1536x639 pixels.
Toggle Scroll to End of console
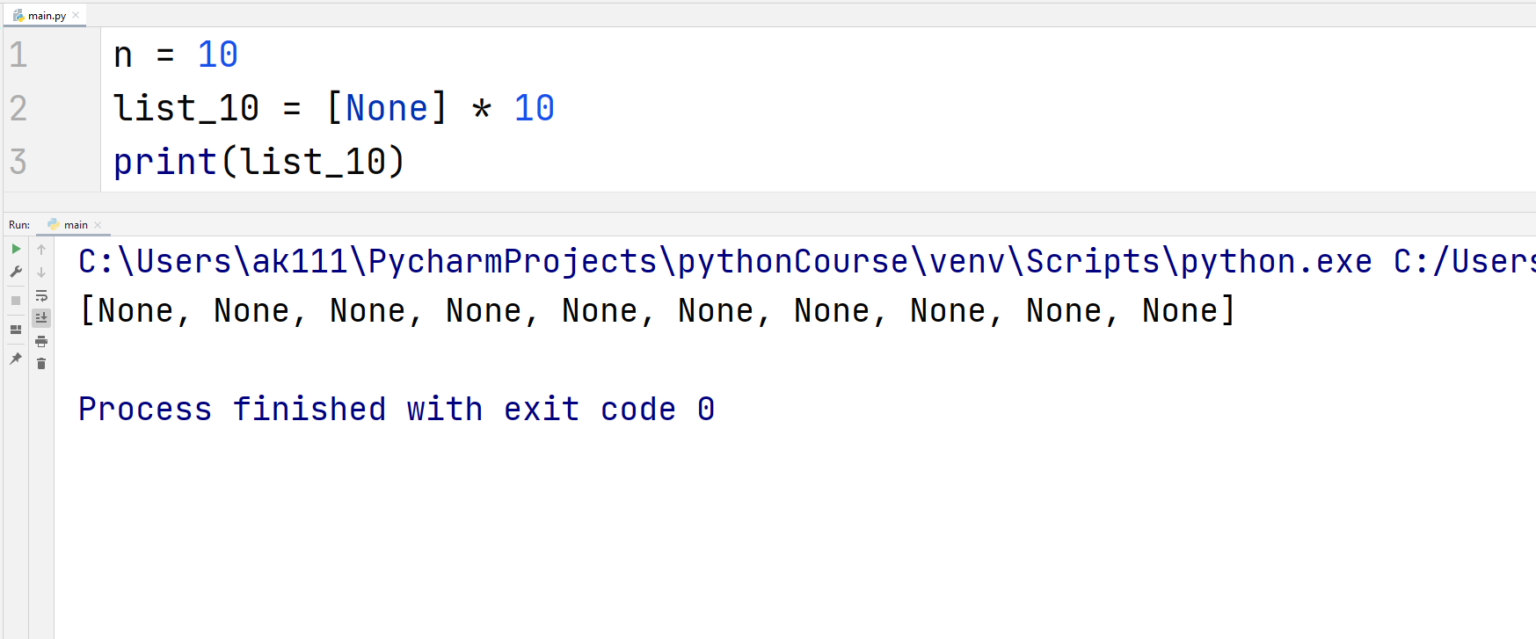[x=41, y=318]
